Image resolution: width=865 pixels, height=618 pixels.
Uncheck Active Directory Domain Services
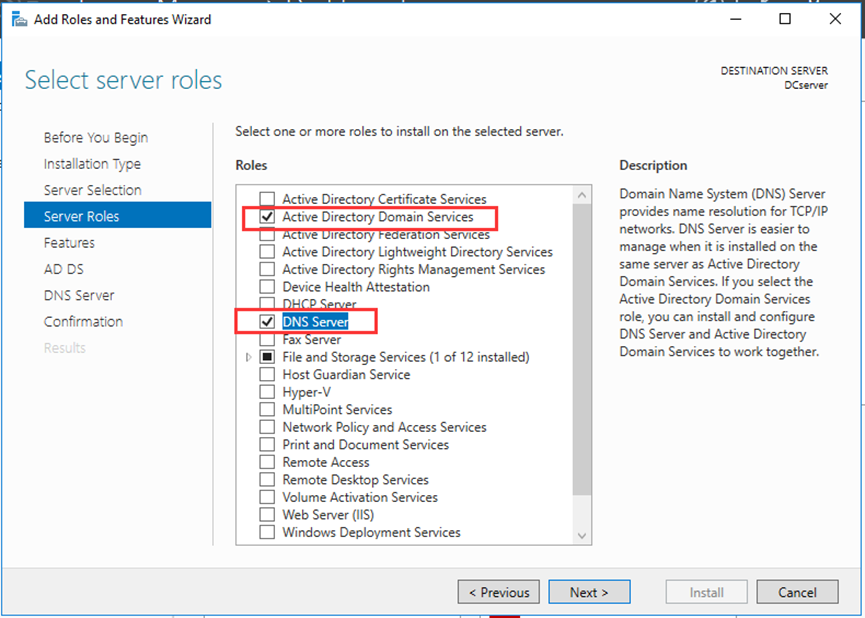[266, 216]
